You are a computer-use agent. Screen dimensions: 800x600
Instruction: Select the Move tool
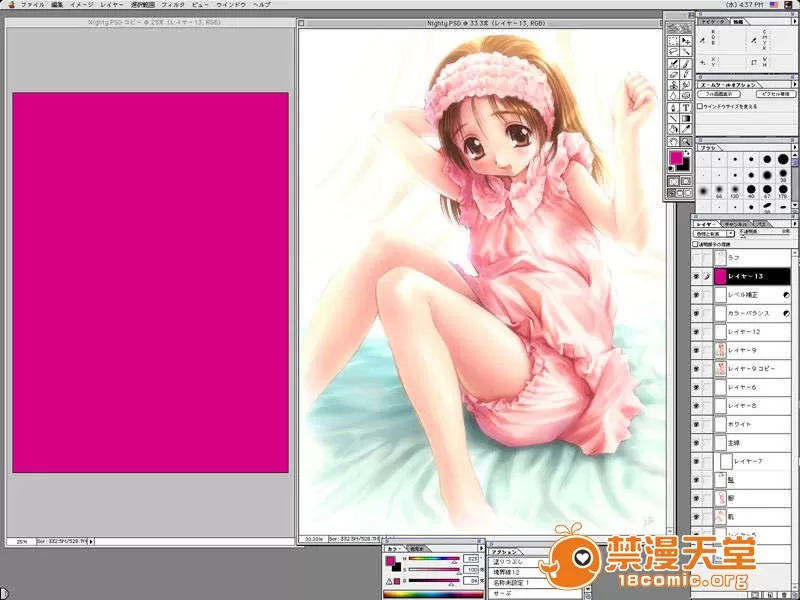coord(687,39)
